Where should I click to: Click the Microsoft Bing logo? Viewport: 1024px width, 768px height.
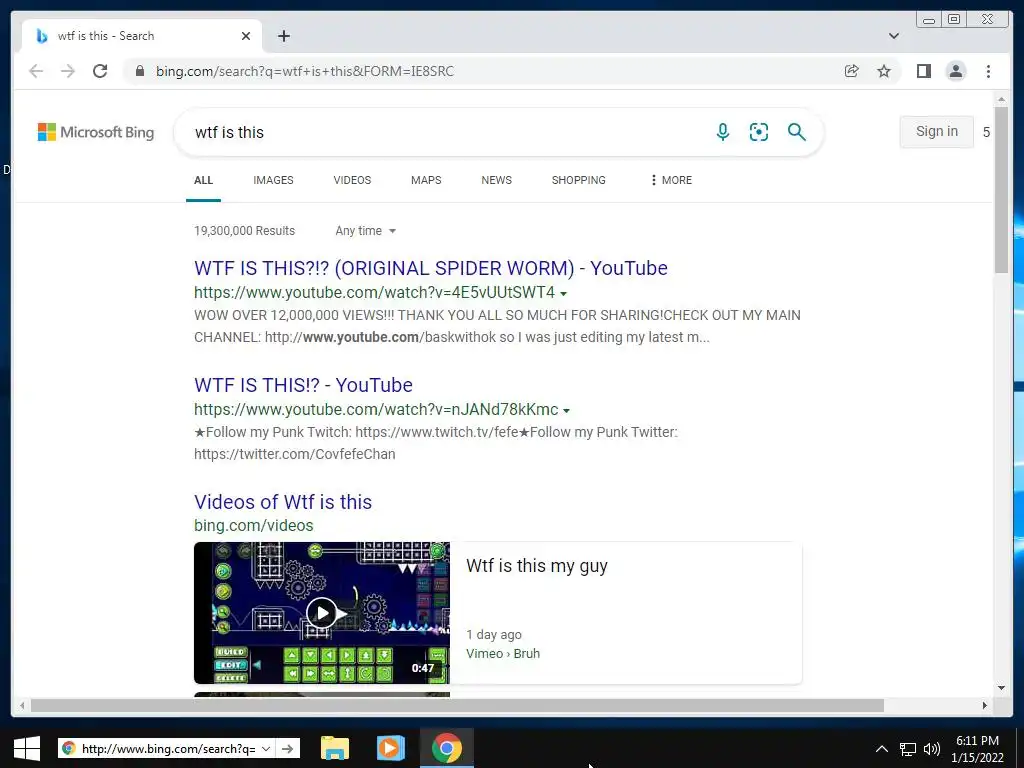coord(96,132)
